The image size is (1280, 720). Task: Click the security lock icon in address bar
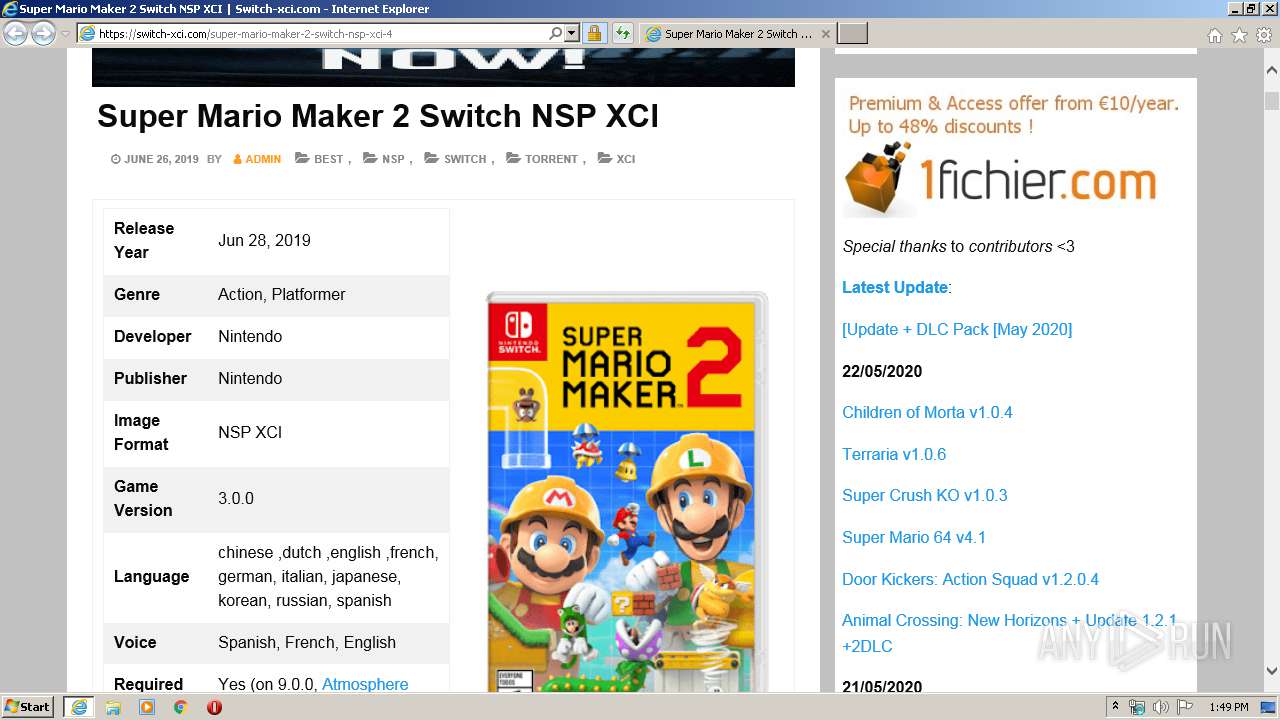pyautogui.click(x=594, y=33)
